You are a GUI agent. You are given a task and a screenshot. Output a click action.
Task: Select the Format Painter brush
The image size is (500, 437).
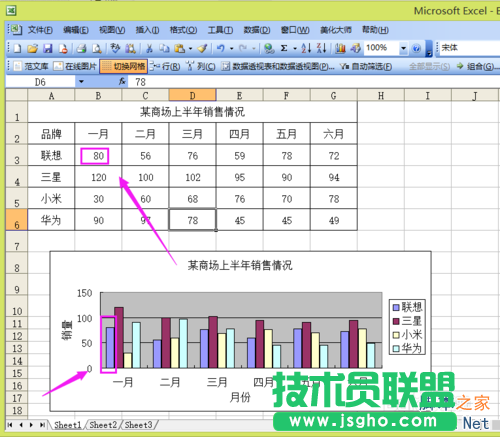[202, 49]
